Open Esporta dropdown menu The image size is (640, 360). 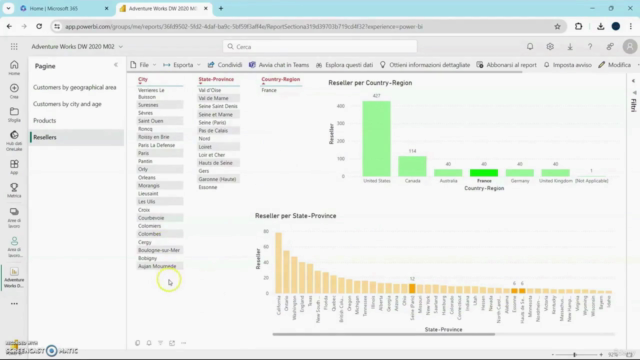182,65
